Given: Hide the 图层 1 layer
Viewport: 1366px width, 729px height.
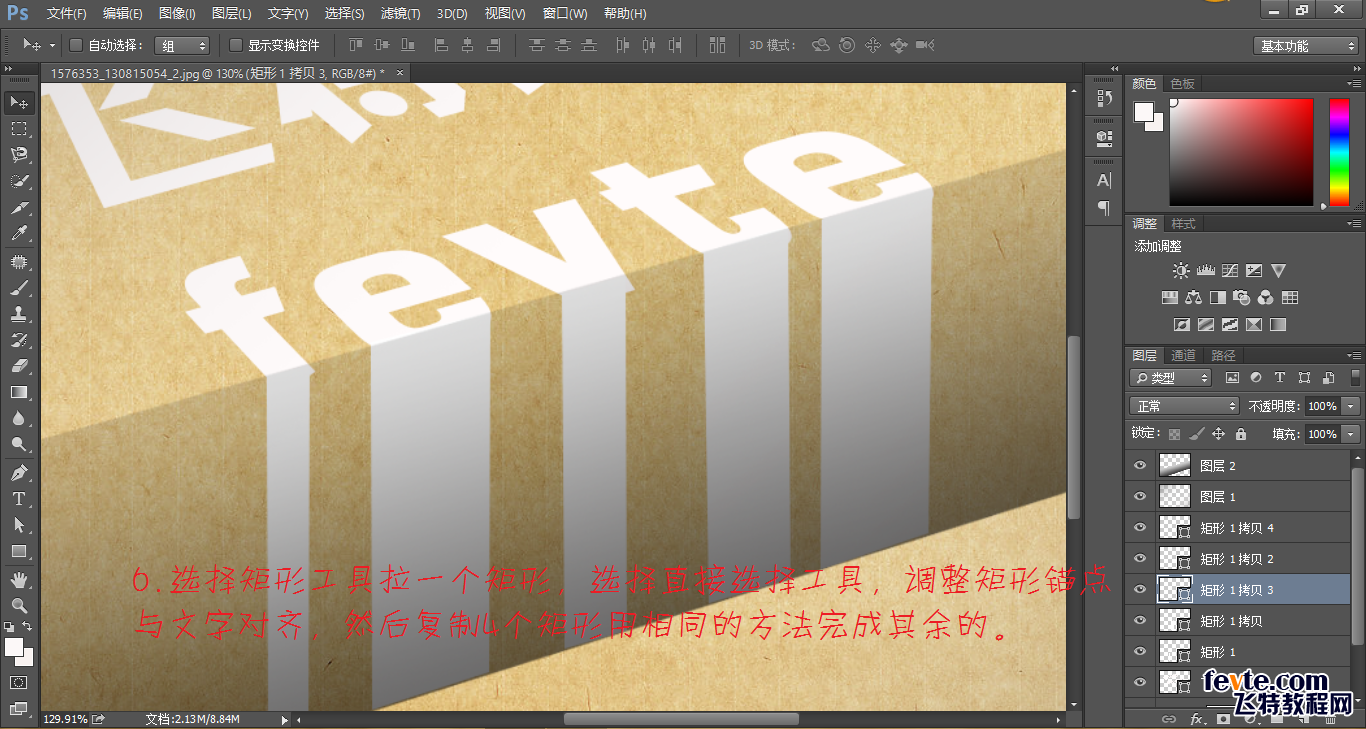Looking at the screenshot, I should [x=1139, y=496].
